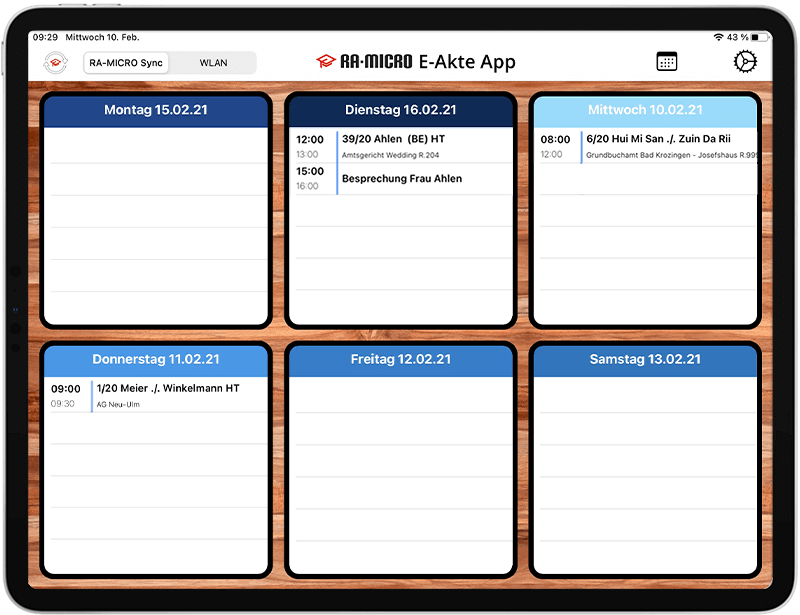The image size is (800, 615).
Task: Tap the round RA-MICRO seal logo
Action: (55, 63)
